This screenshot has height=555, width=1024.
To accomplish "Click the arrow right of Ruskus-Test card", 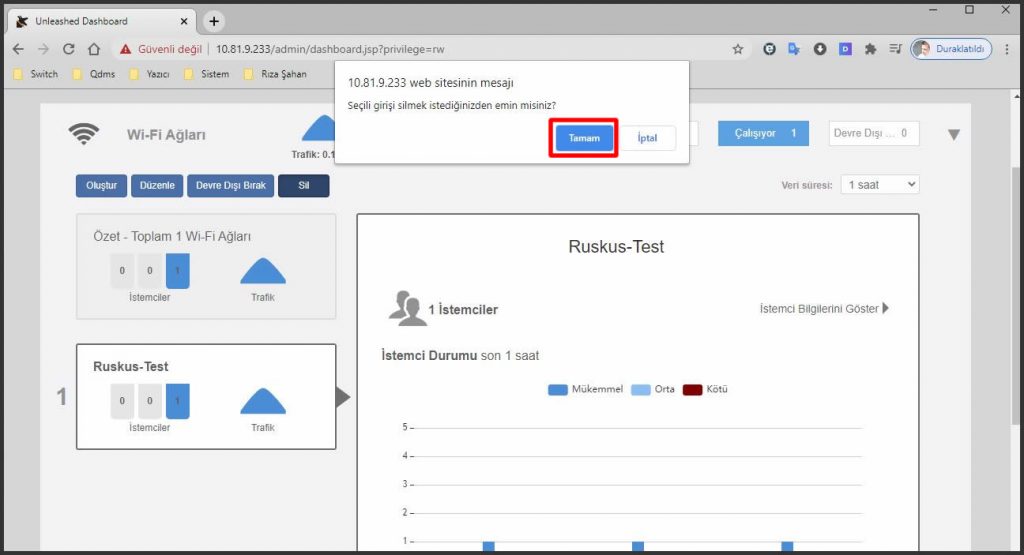I will [344, 396].
